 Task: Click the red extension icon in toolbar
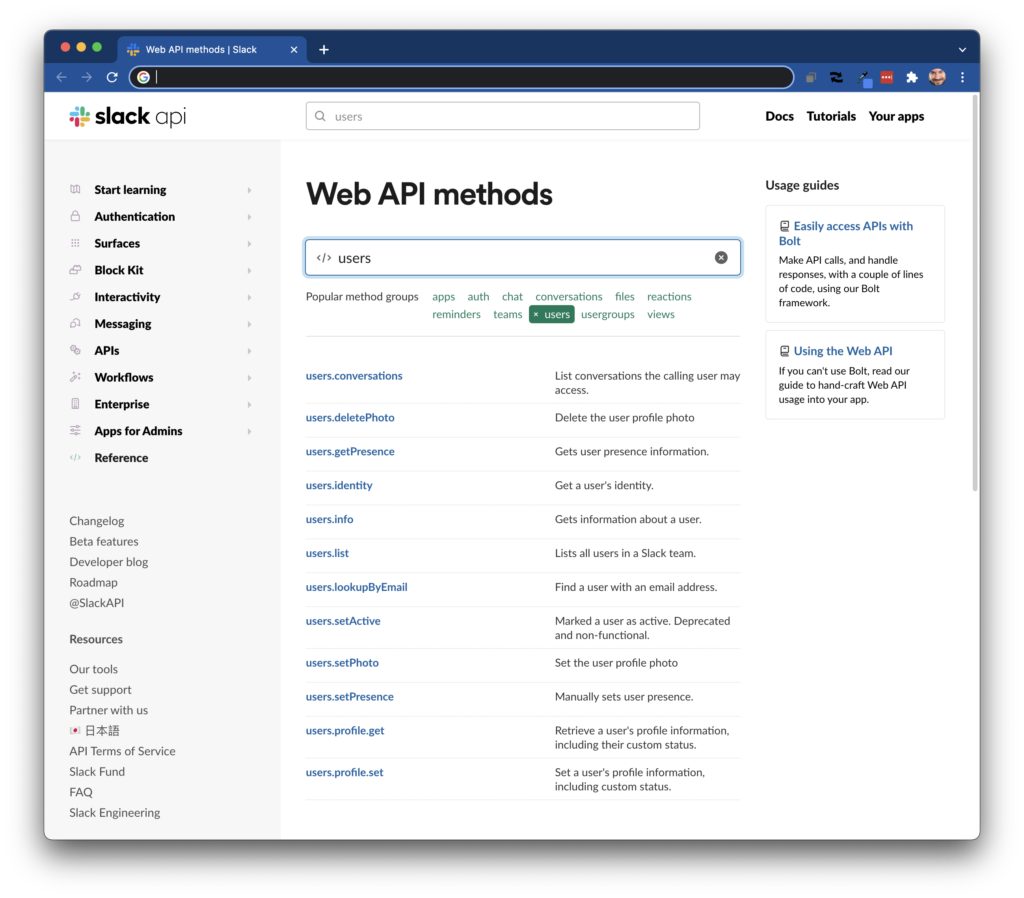(886, 77)
